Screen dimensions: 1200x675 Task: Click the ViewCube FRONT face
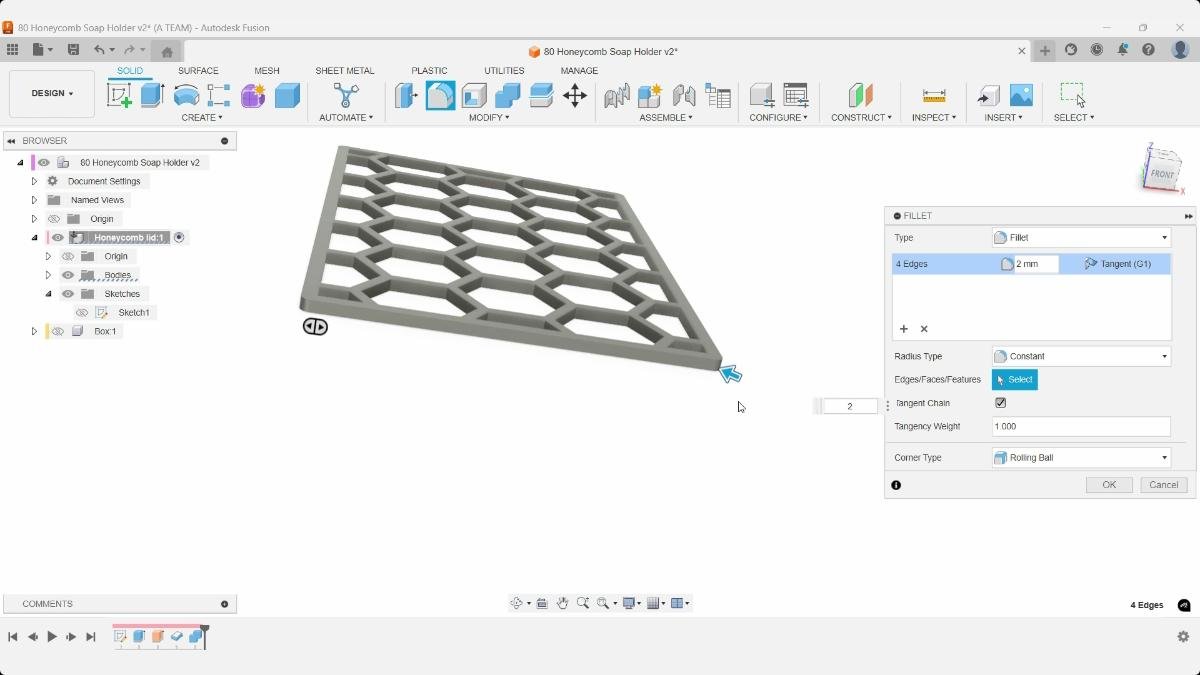point(1161,173)
